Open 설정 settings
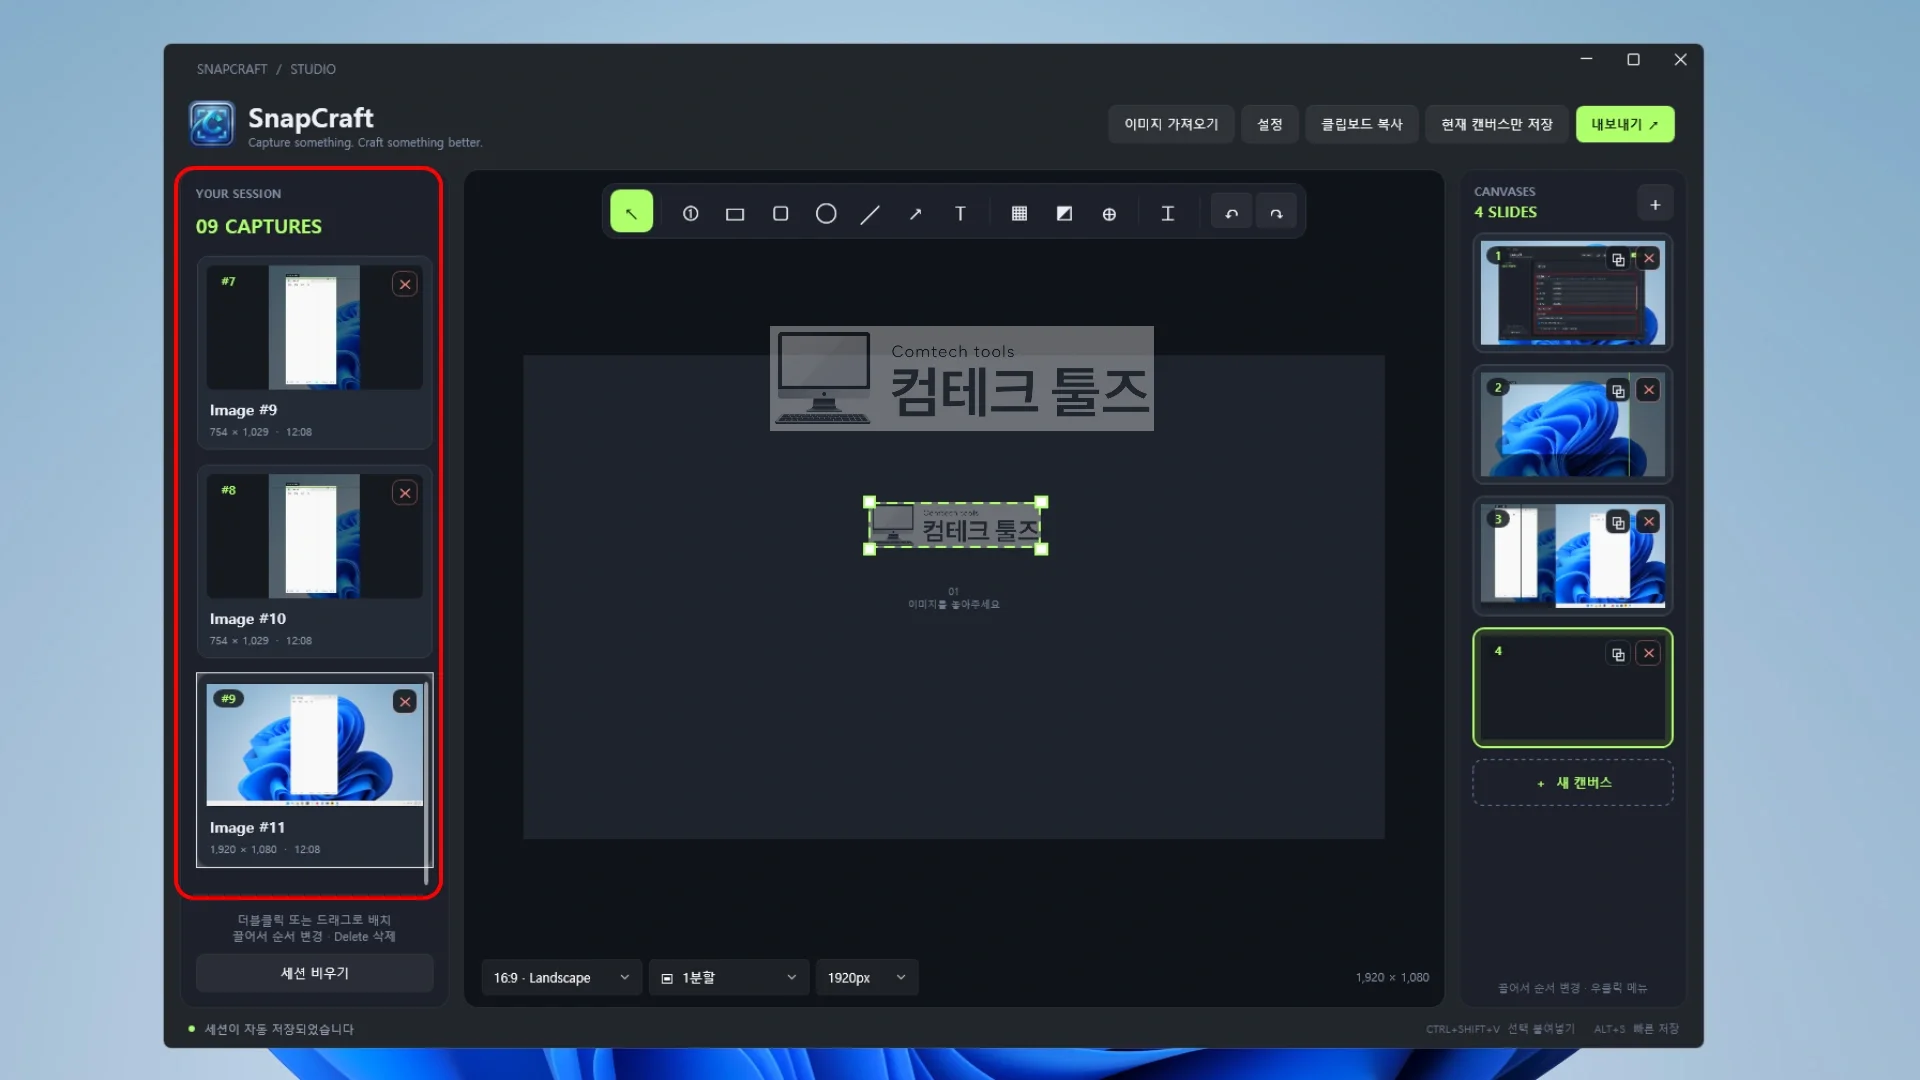The height and width of the screenshot is (1080, 1920). pos(1270,124)
